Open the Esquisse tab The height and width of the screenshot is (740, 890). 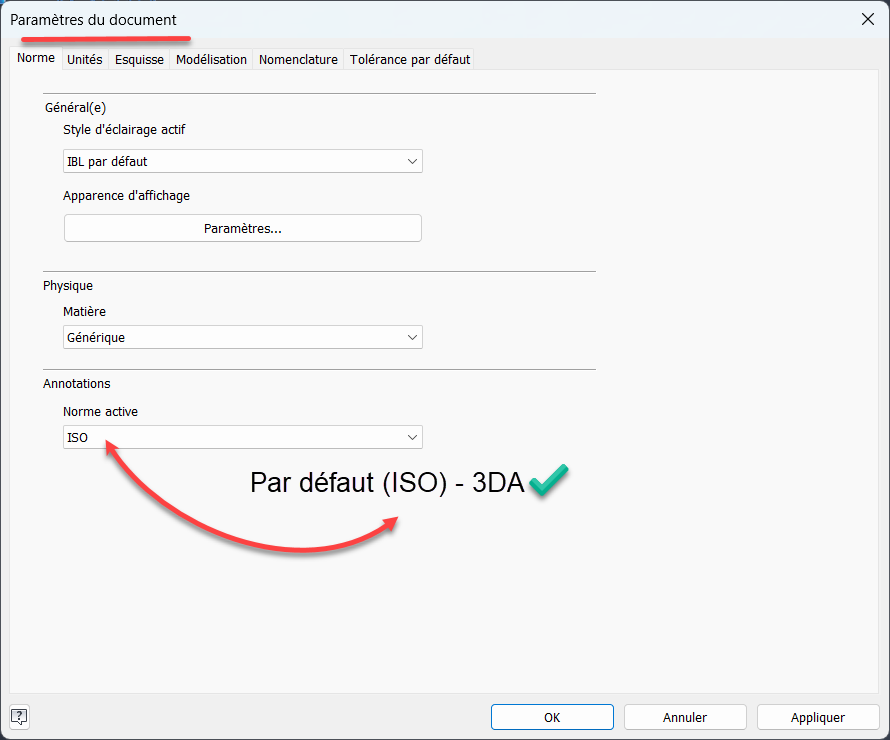[139, 60]
